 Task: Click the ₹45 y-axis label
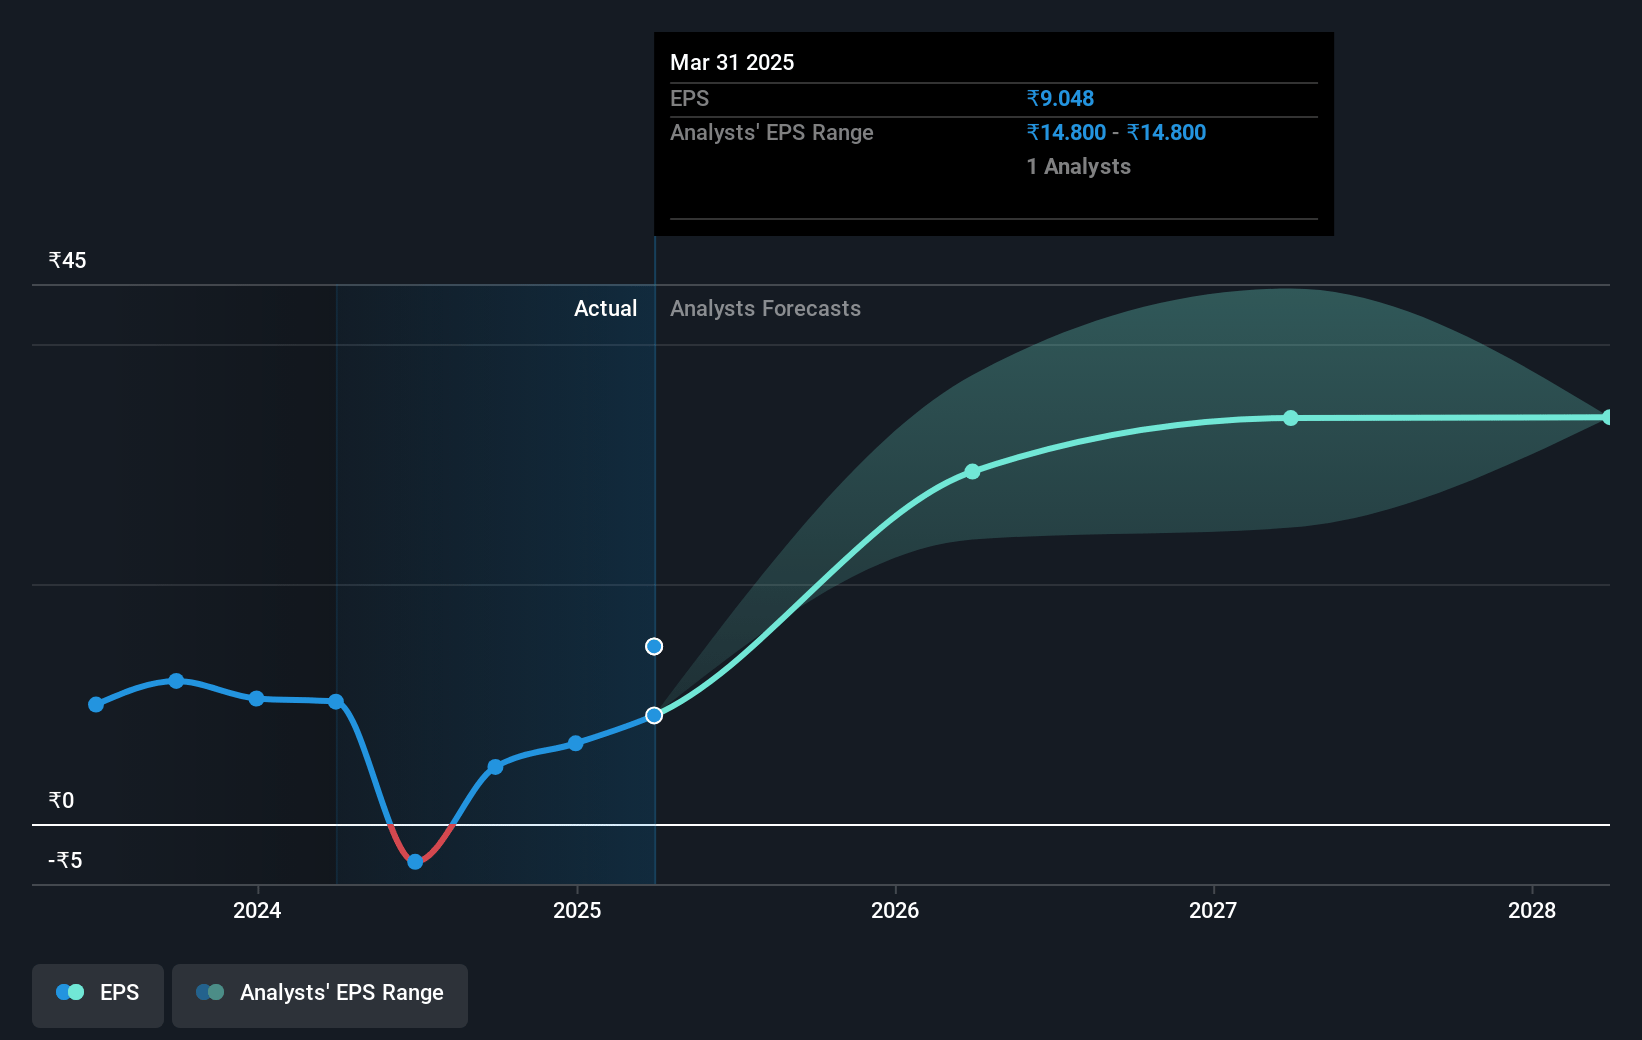pos(67,261)
